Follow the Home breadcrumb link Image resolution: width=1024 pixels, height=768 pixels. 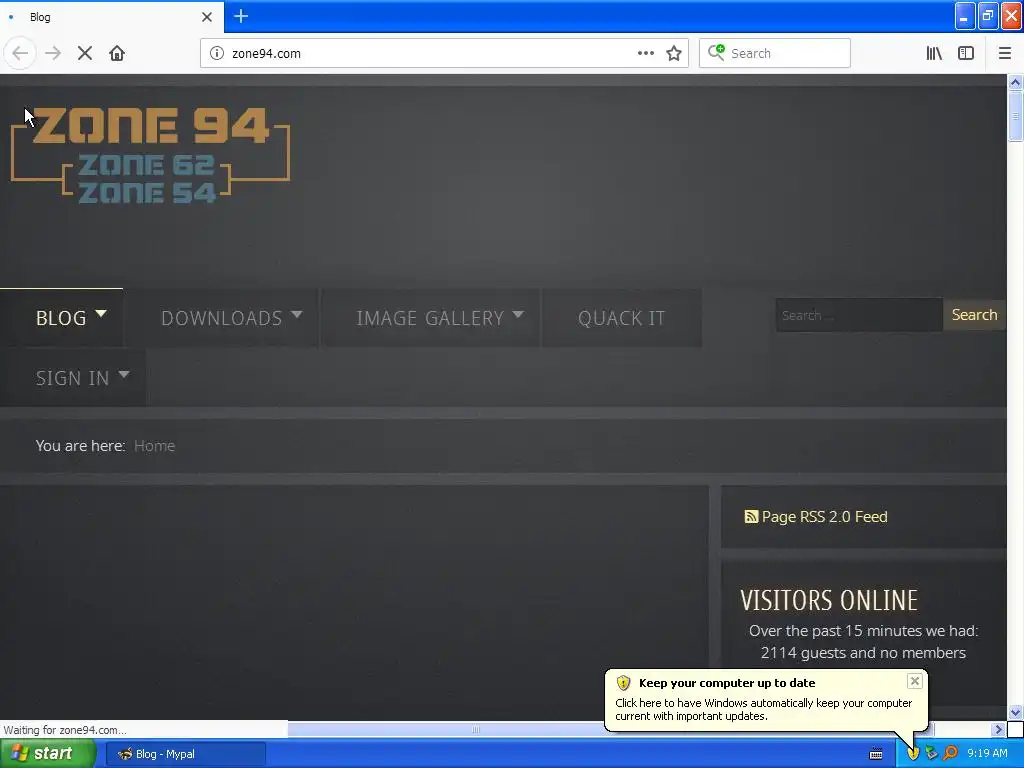coord(154,446)
